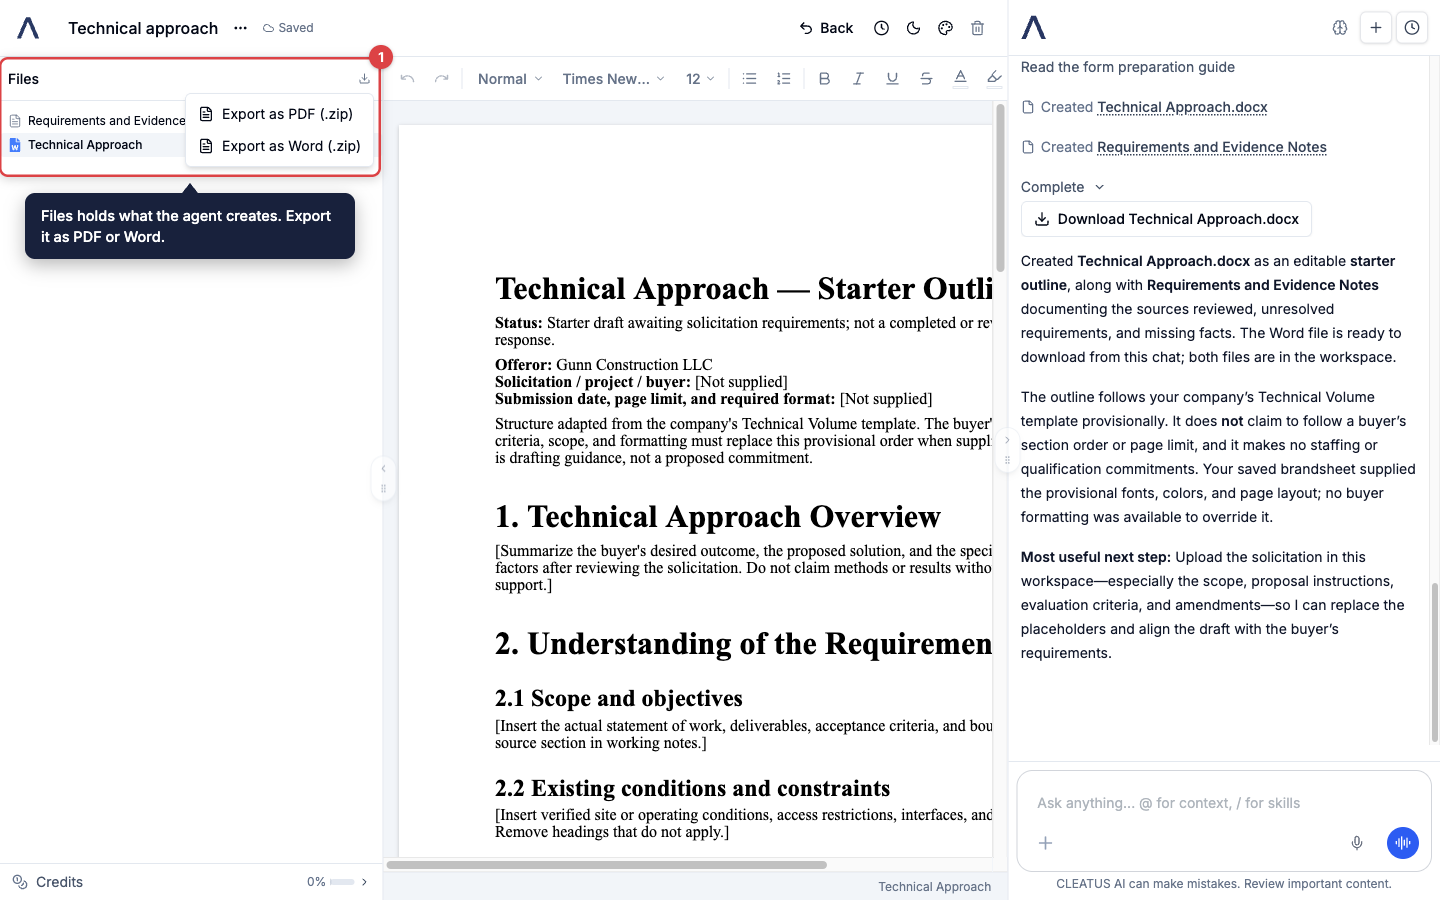Click the document horizontal scrollbar

click(607, 865)
